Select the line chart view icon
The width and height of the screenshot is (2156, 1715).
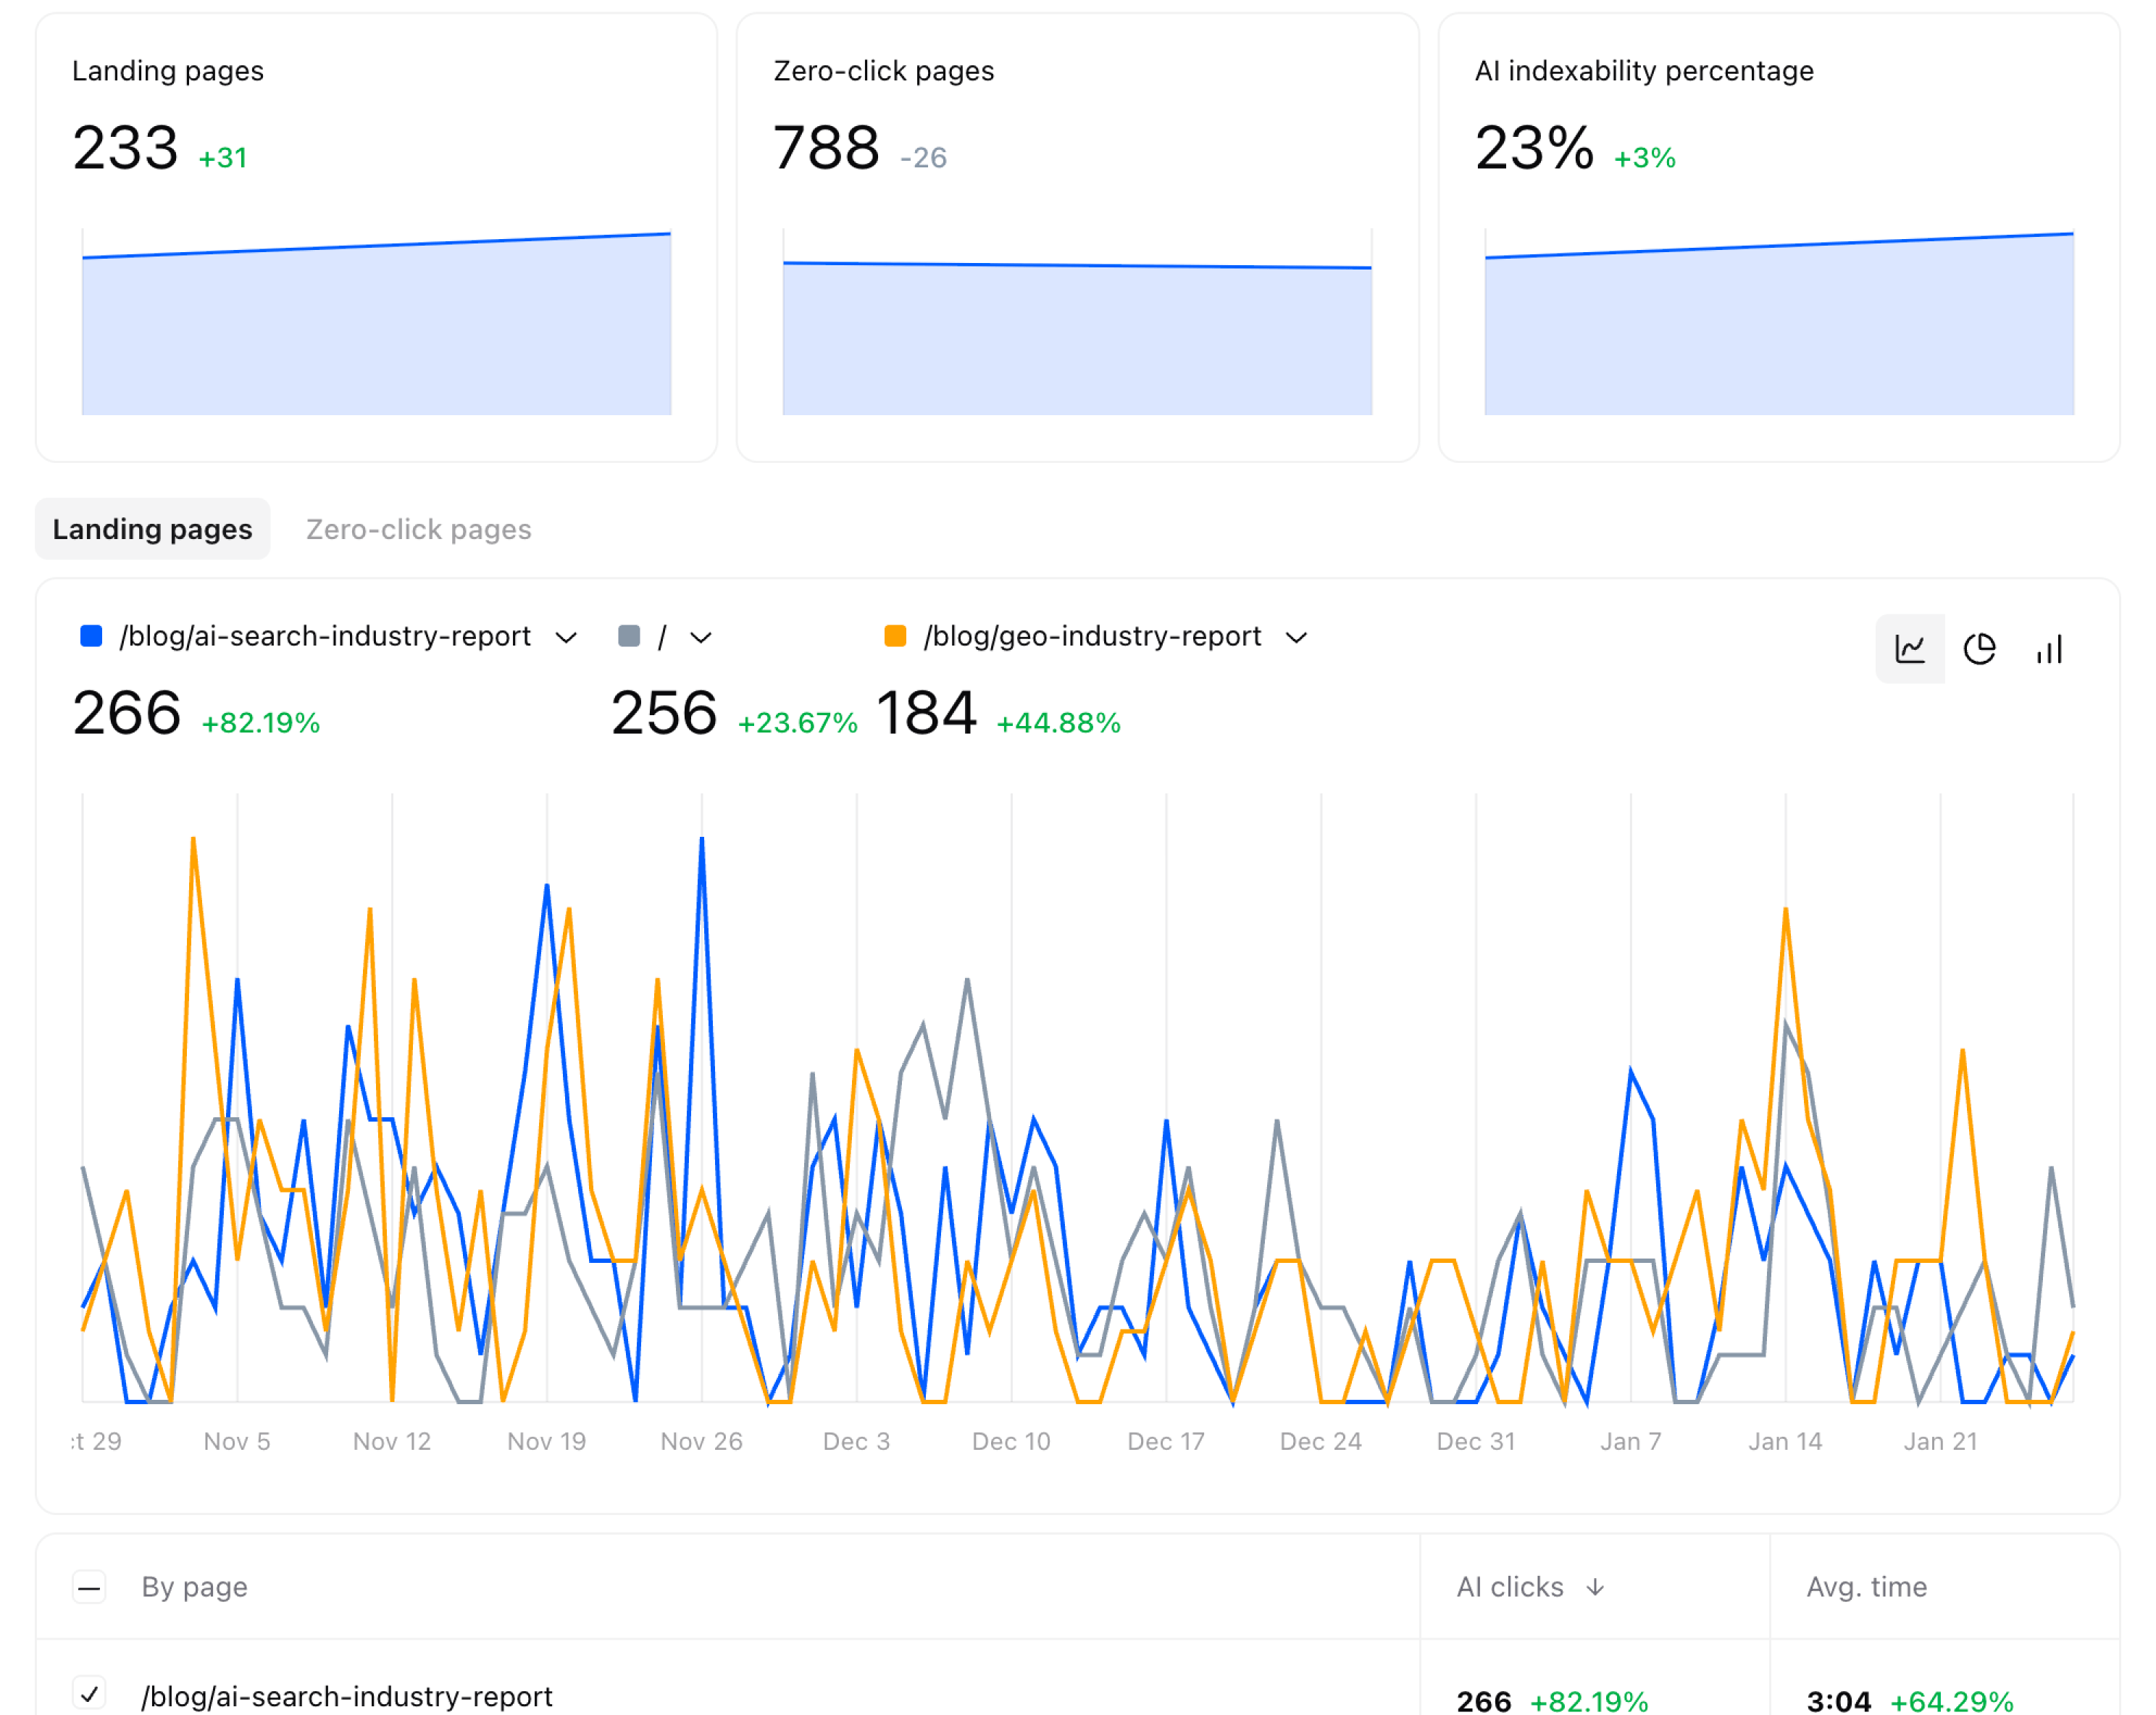pos(1910,648)
